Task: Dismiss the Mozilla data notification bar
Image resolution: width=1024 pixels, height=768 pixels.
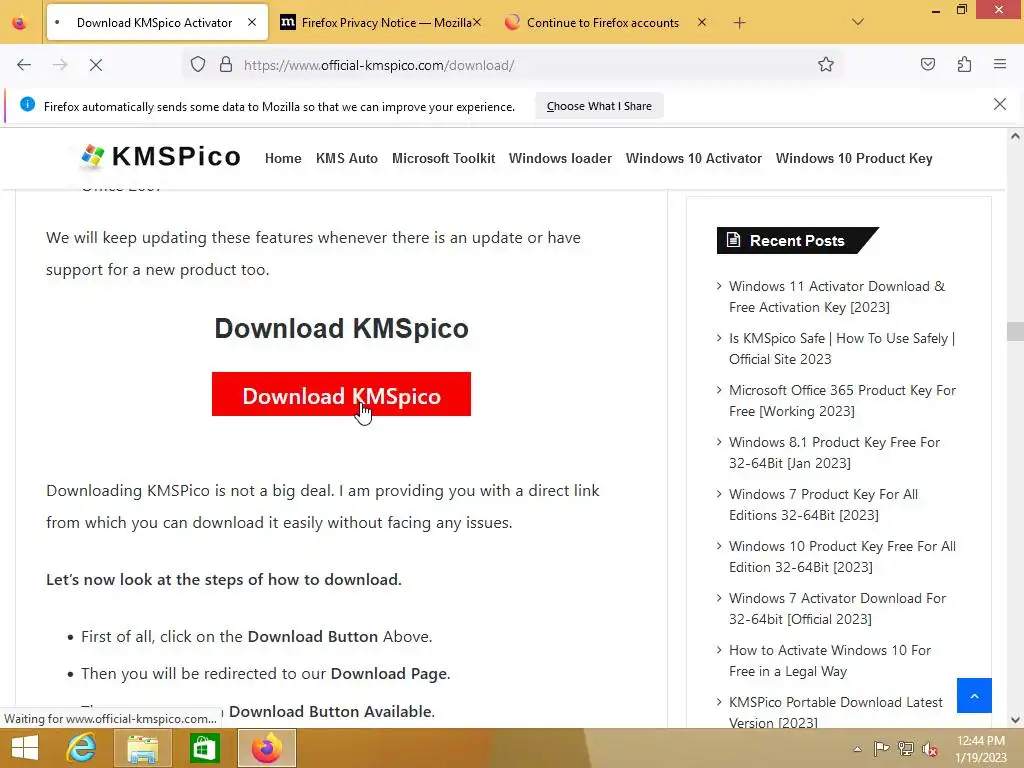Action: [999, 104]
